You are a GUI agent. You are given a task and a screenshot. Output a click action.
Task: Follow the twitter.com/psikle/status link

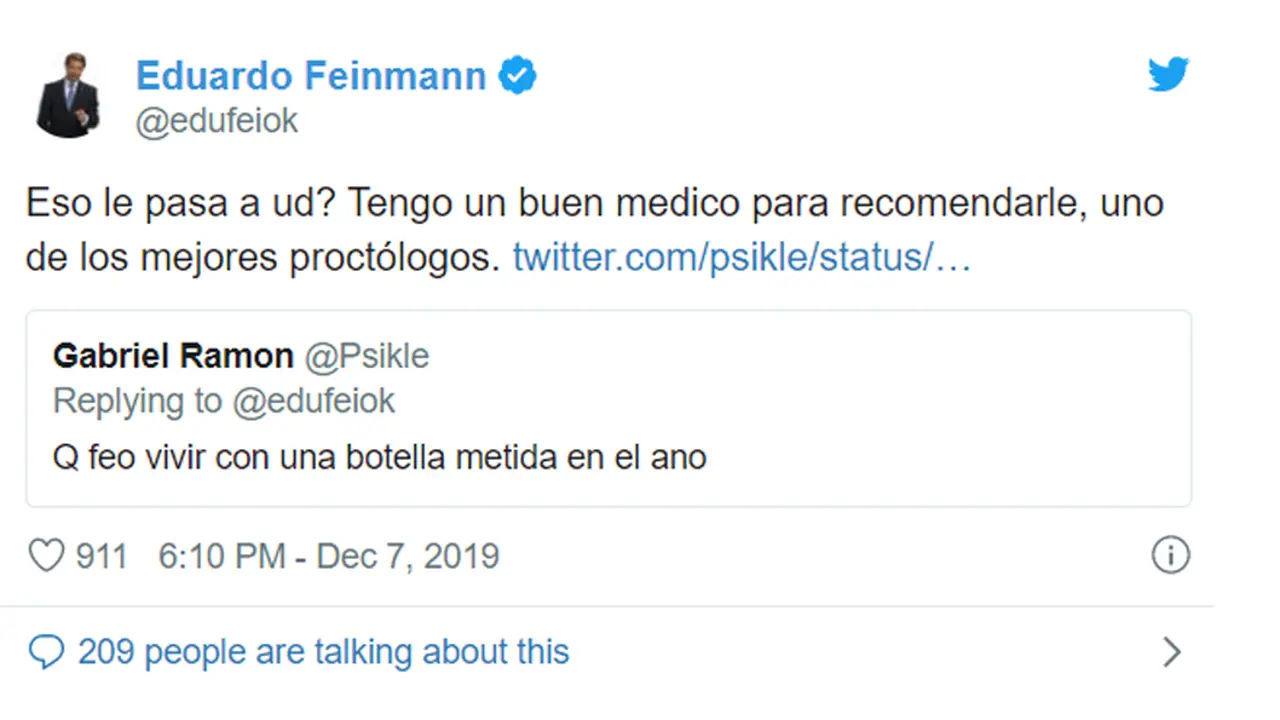coord(742,258)
